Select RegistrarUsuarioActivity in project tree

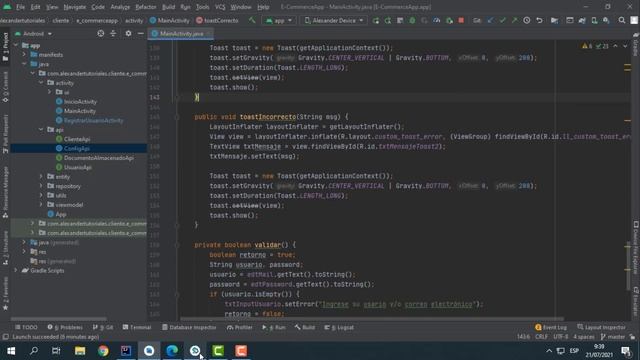(93, 120)
